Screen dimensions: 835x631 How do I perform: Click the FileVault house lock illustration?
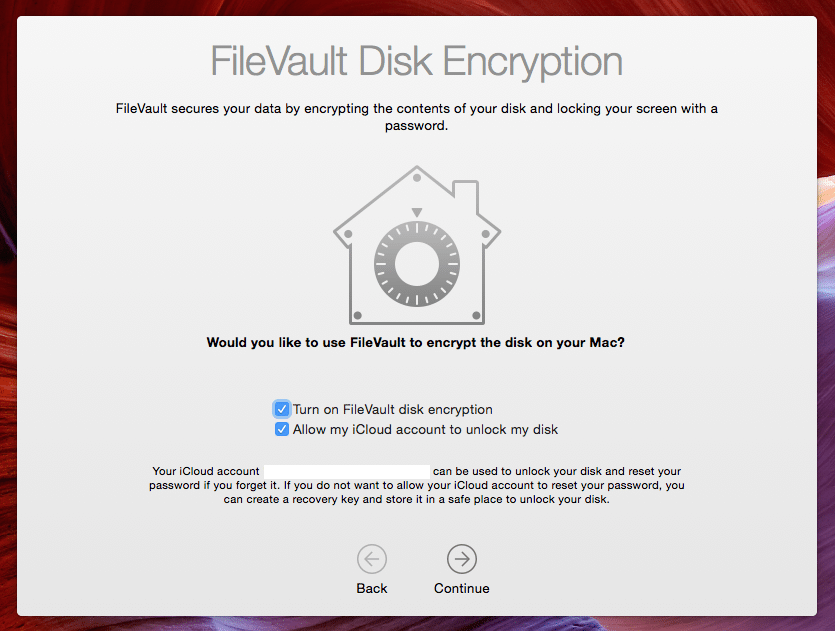click(x=417, y=243)
